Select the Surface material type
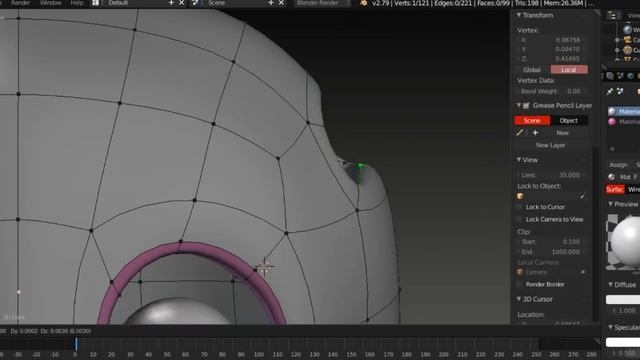 point(615,189)
